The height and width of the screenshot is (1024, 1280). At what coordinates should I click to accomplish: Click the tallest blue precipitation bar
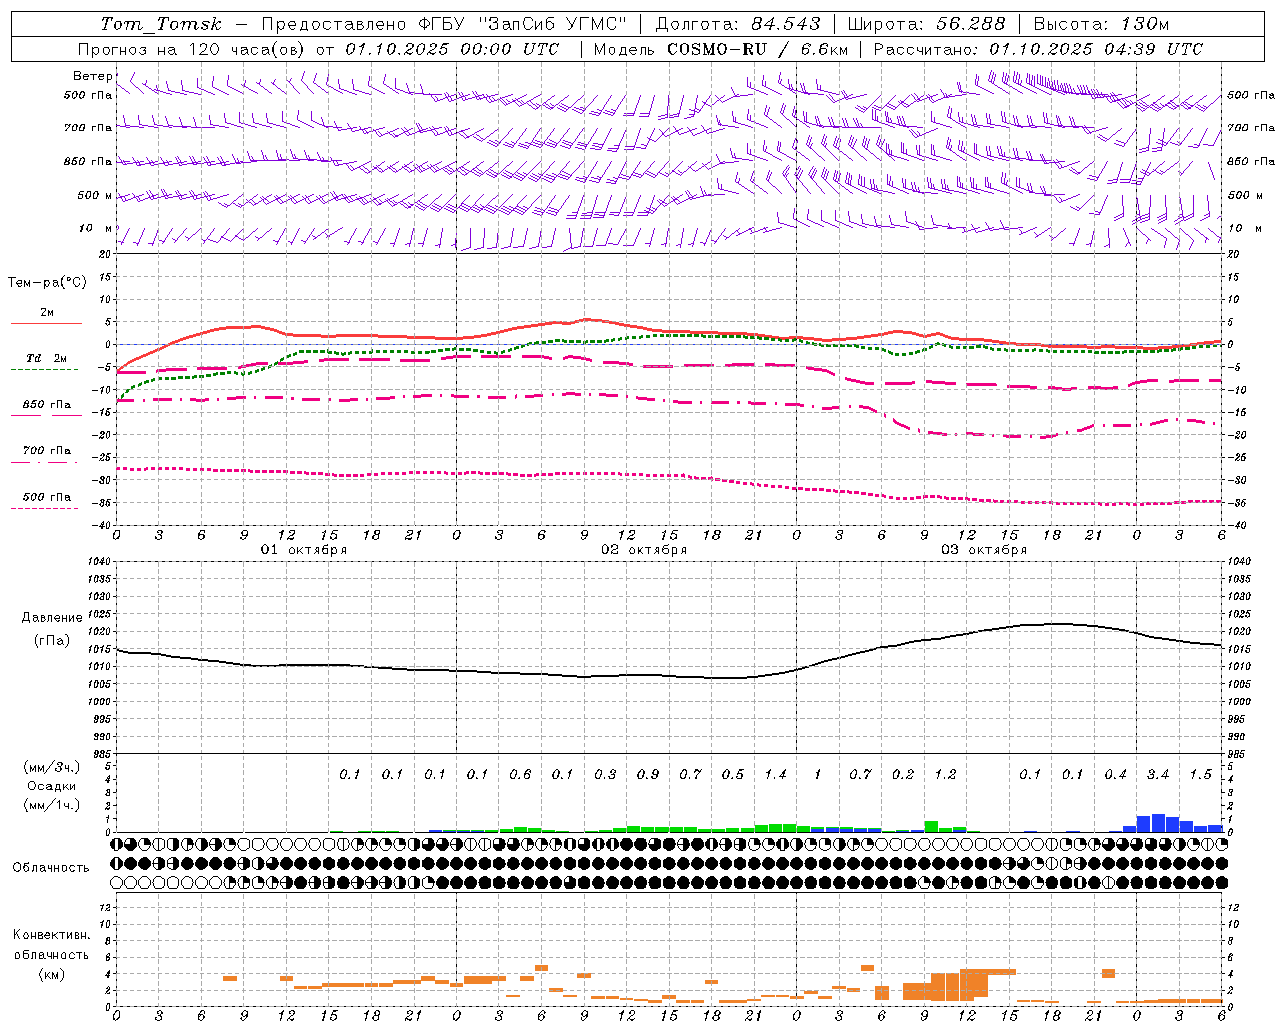(x=1158, y=823)
